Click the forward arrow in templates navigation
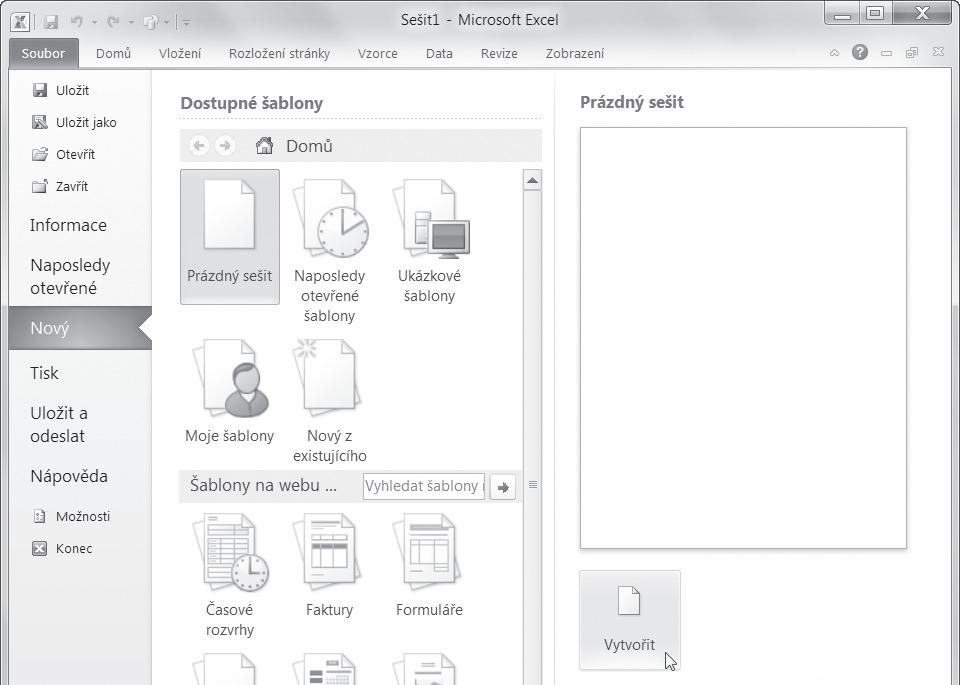Viewport: 960px width, 685px height. coord(225,146)
